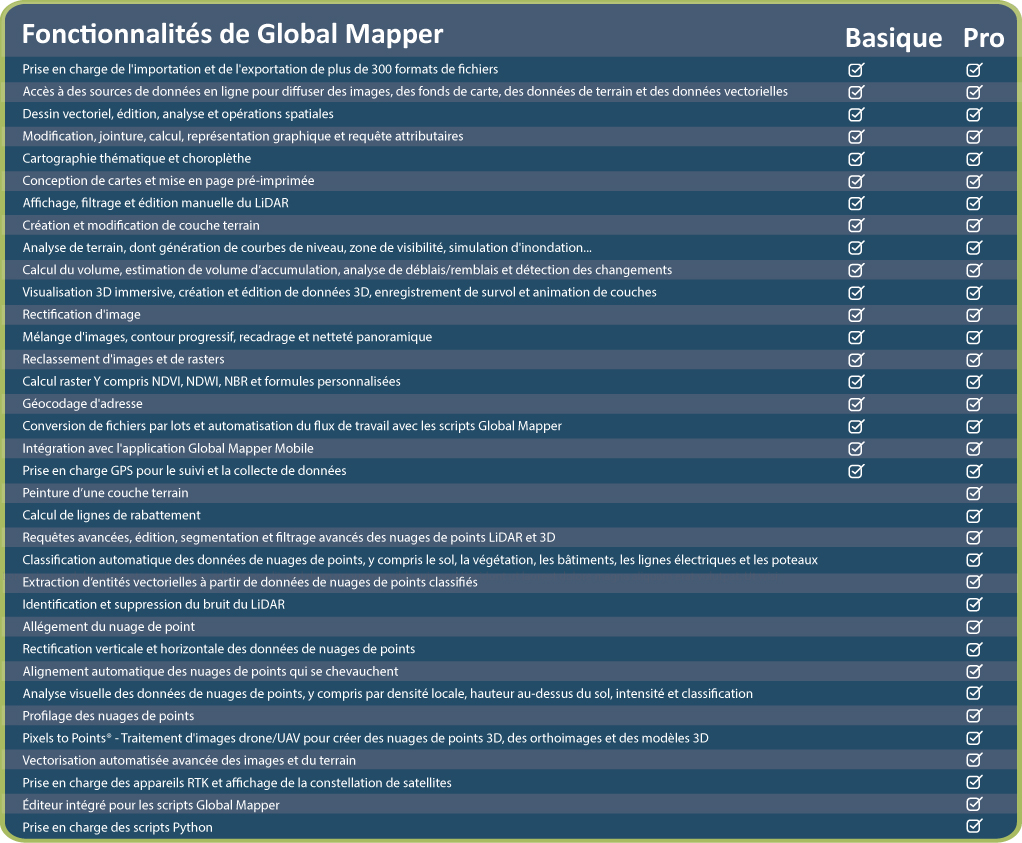Viewport: 1022px width, 843px height.
Task: Click Pro checkmark for GPS suivi row
Action: [974, 471]
